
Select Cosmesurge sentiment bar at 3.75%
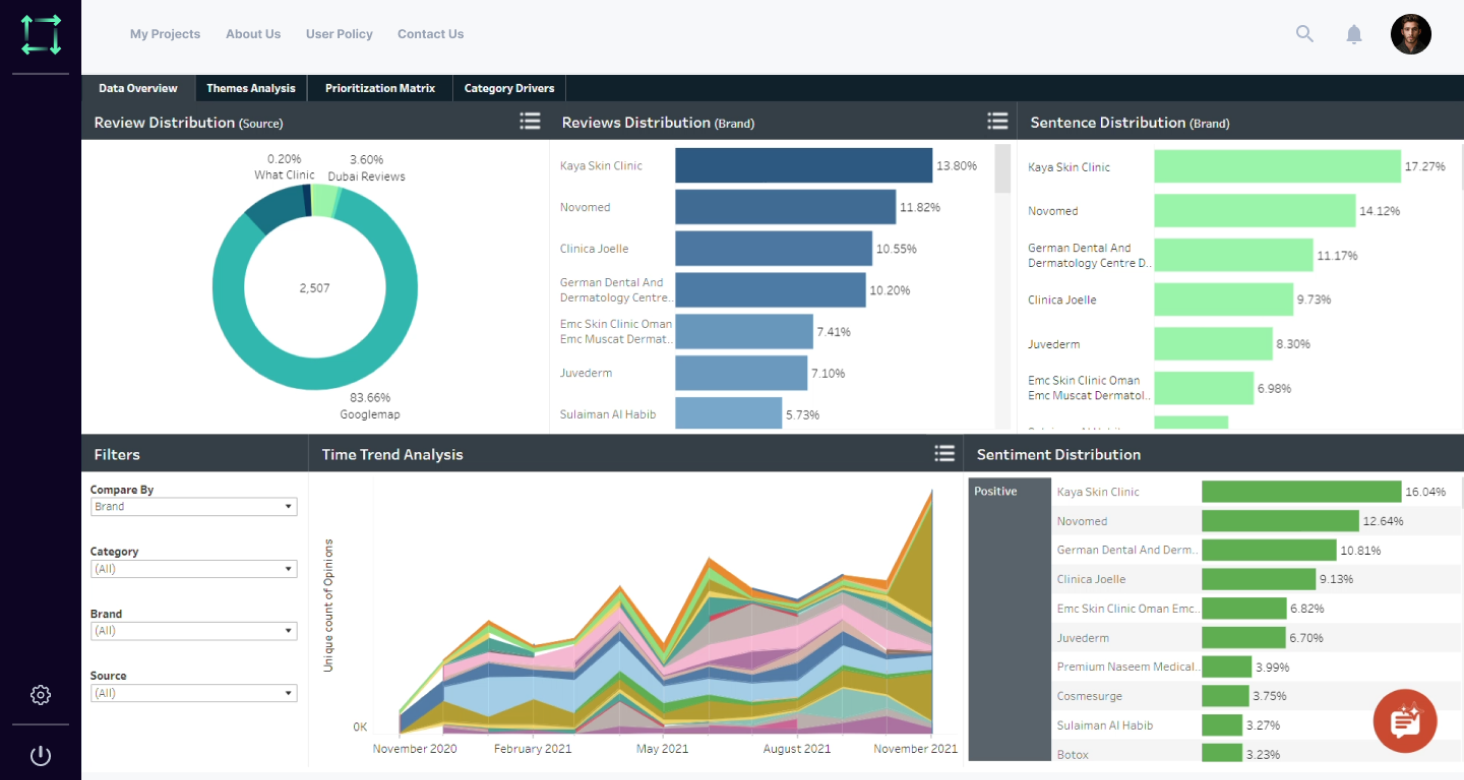click(x=1225, y=696)
